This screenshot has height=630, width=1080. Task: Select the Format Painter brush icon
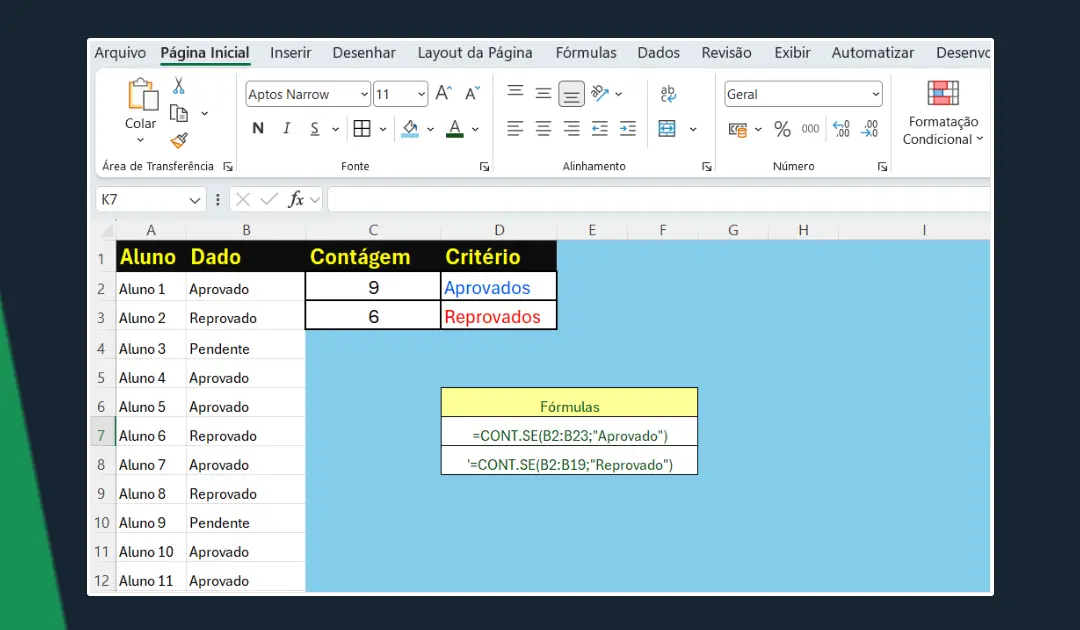click(179, 141)
